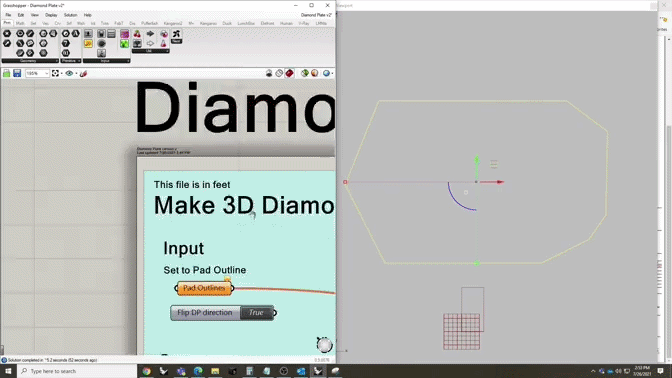Toggle the Don't Draw Preview mode button
The width and height of the screenshot is (672, 378).
coord(269,73)
